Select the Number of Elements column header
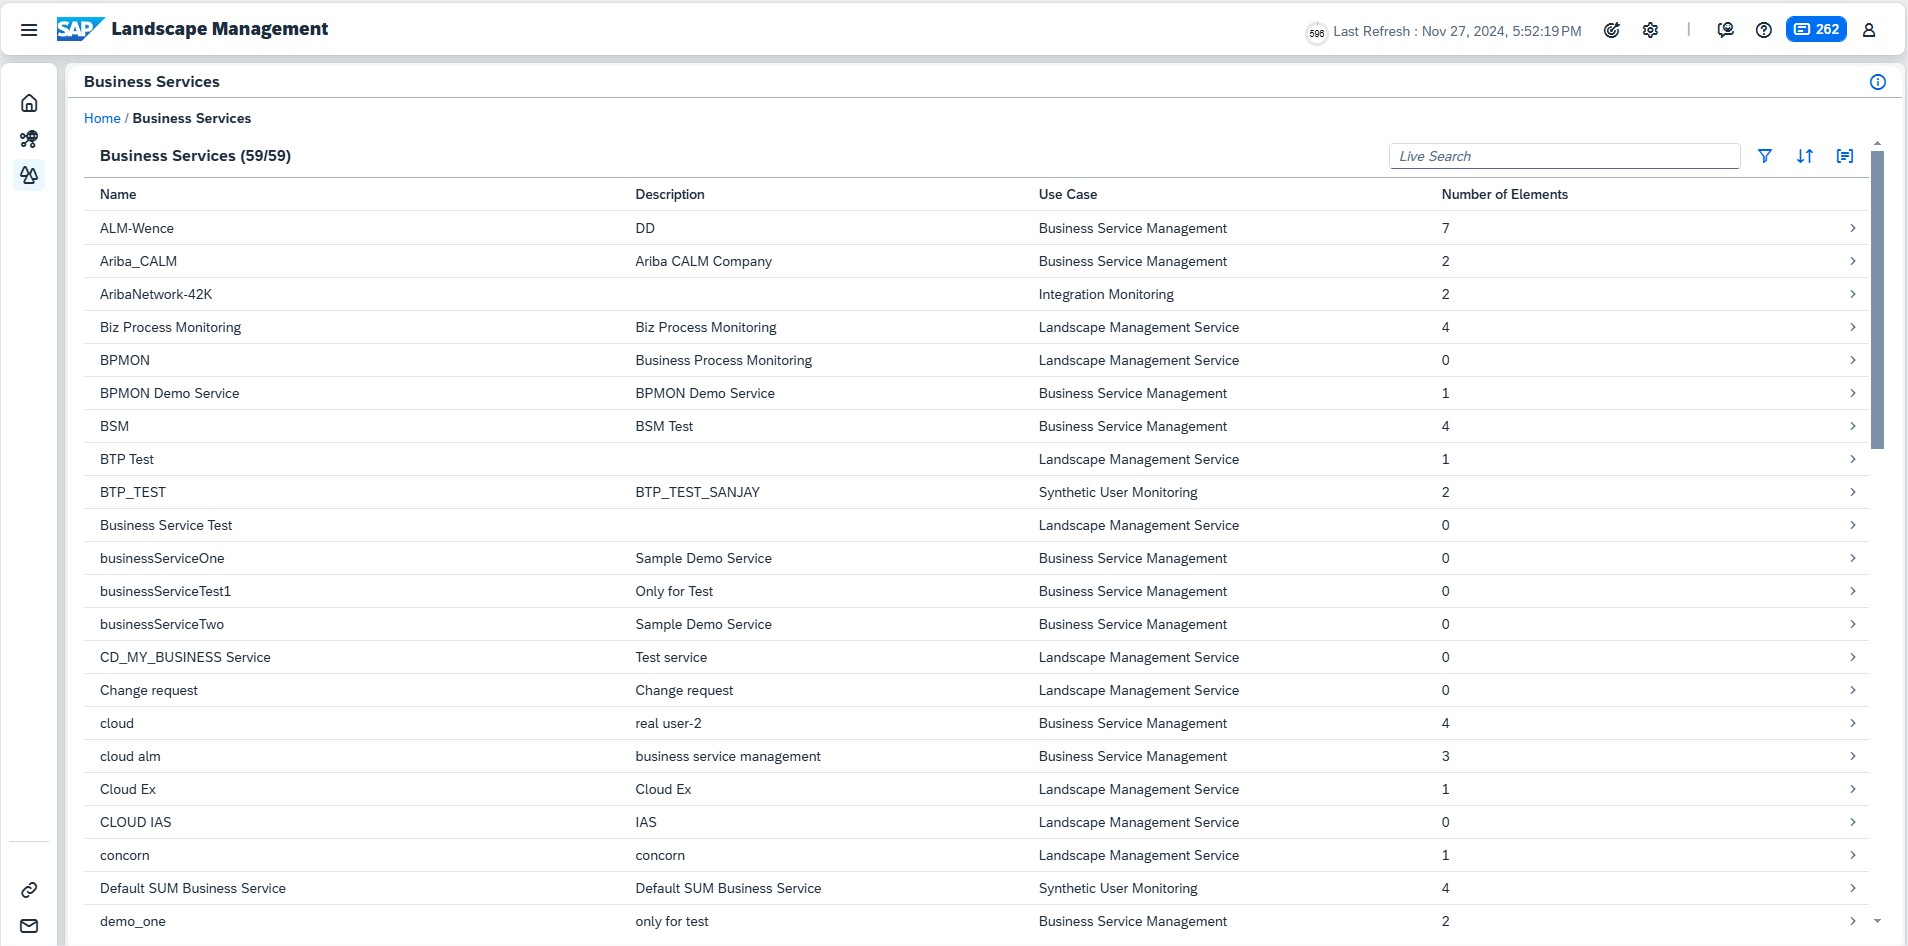This screenshot has width=1908, height=946. [x=1504, y=194]
